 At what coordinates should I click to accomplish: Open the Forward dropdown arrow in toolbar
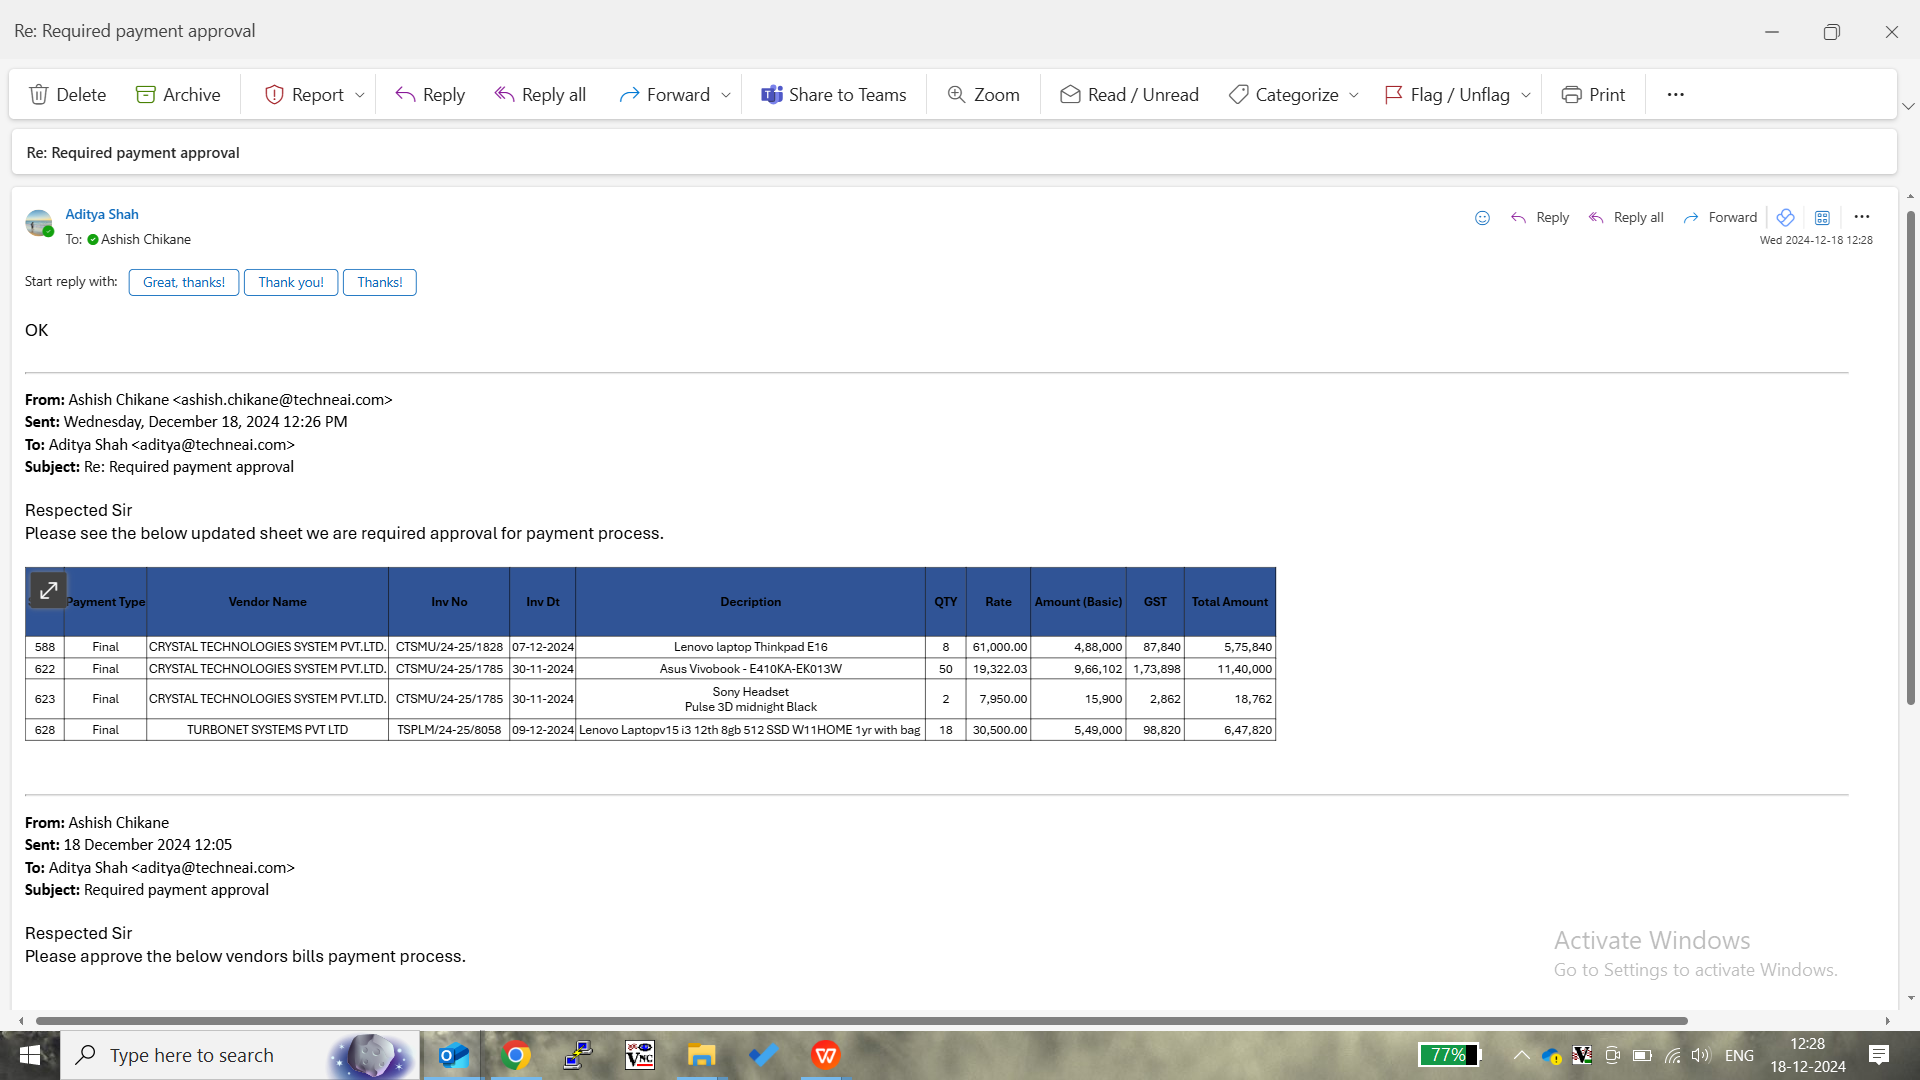pos(726,95)
